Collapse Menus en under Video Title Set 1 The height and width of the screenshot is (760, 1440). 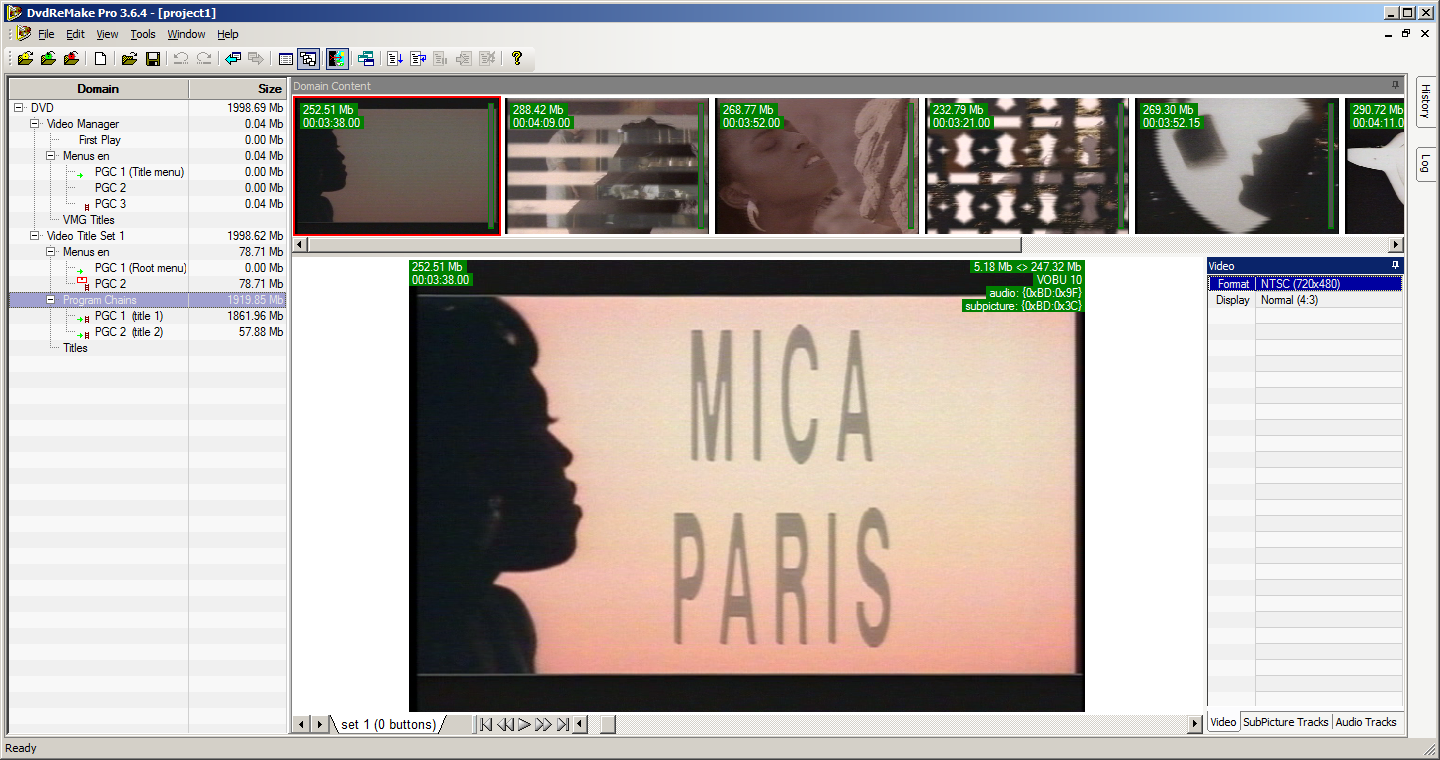click(x=51, y=252)
